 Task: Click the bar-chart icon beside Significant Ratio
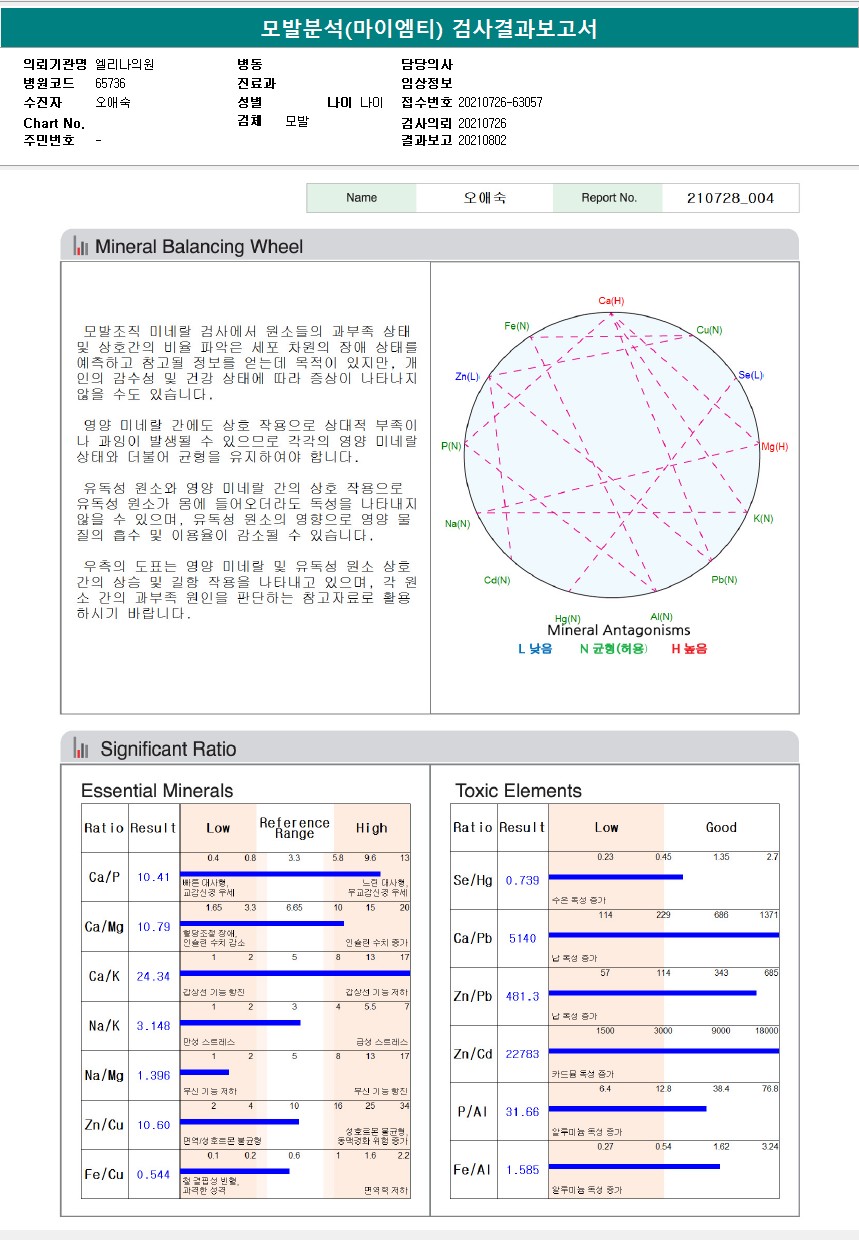[x=79, y=748]
